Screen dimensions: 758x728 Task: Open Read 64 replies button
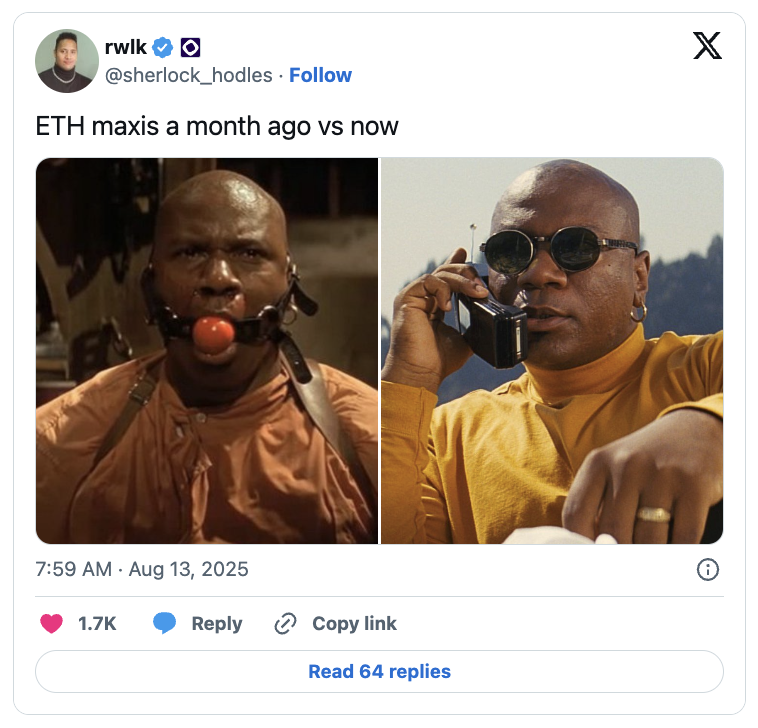click(x=379, y=671)
